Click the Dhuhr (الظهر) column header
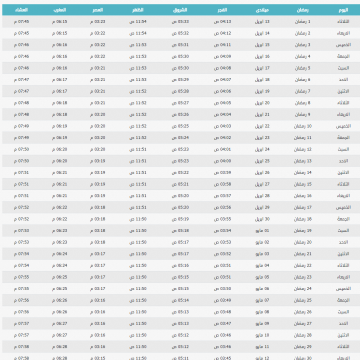 [x=138, y=10]
